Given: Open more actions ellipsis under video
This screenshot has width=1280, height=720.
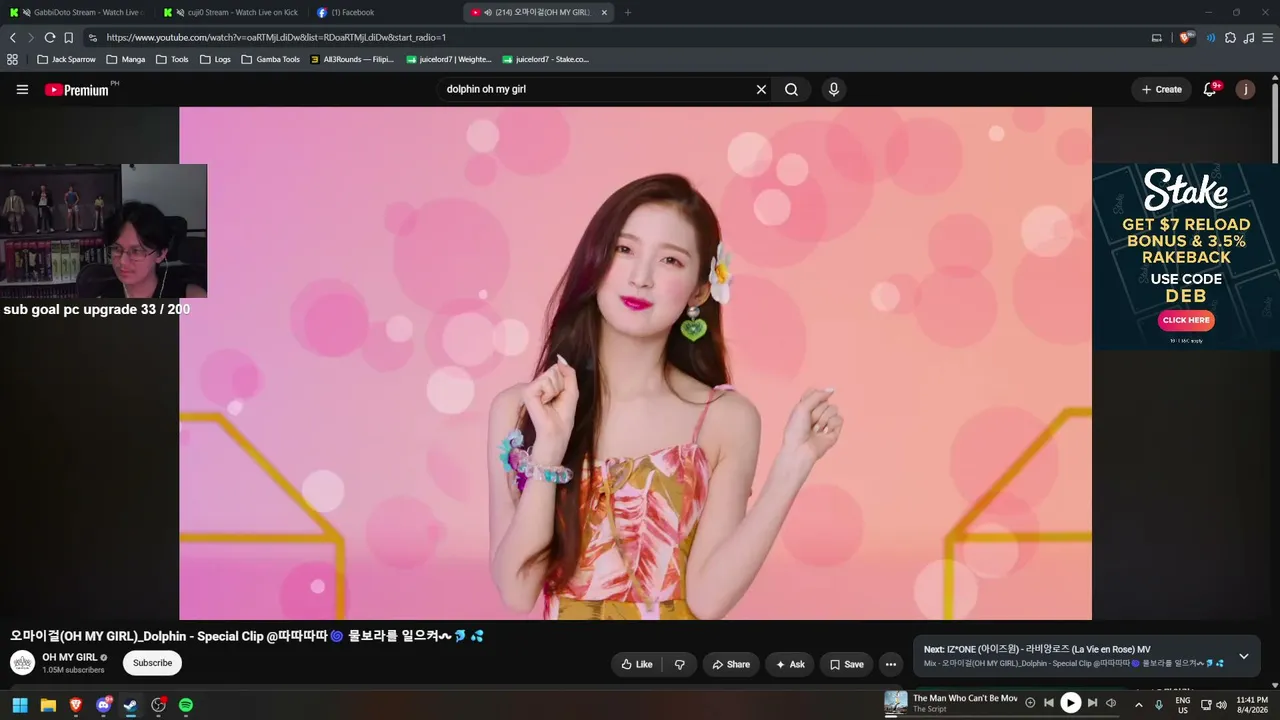Looking at the screenshot, I should (x=891, y=664).
